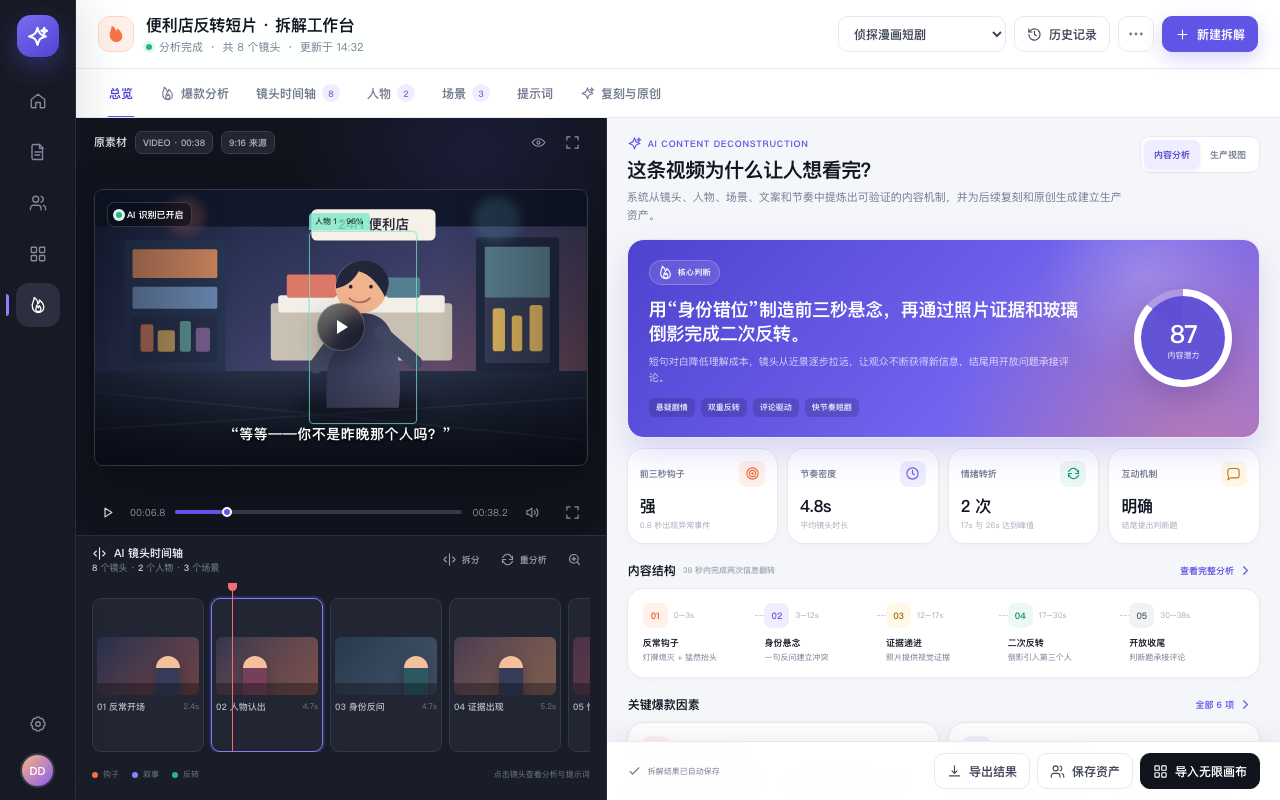Select shot 01 反常开场 thumbnail
Image resolution: width=1280 pixels, height=800 pixels.
(x=148, y=675)
